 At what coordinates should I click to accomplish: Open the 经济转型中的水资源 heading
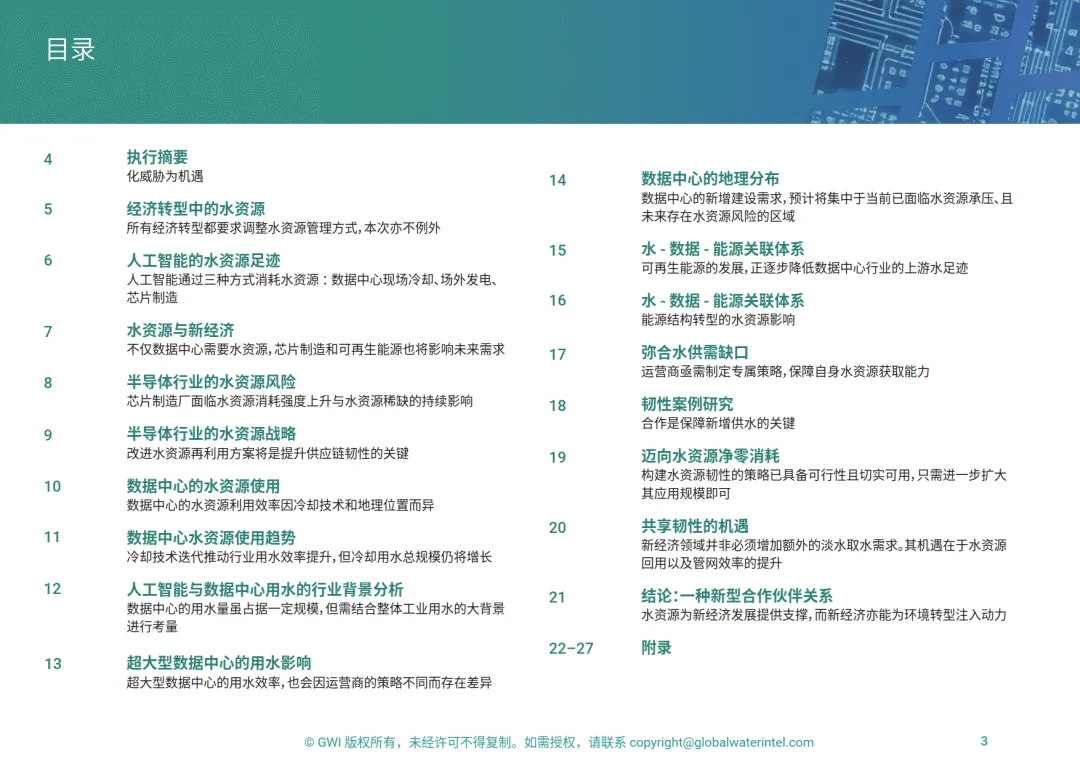point(196,209)
